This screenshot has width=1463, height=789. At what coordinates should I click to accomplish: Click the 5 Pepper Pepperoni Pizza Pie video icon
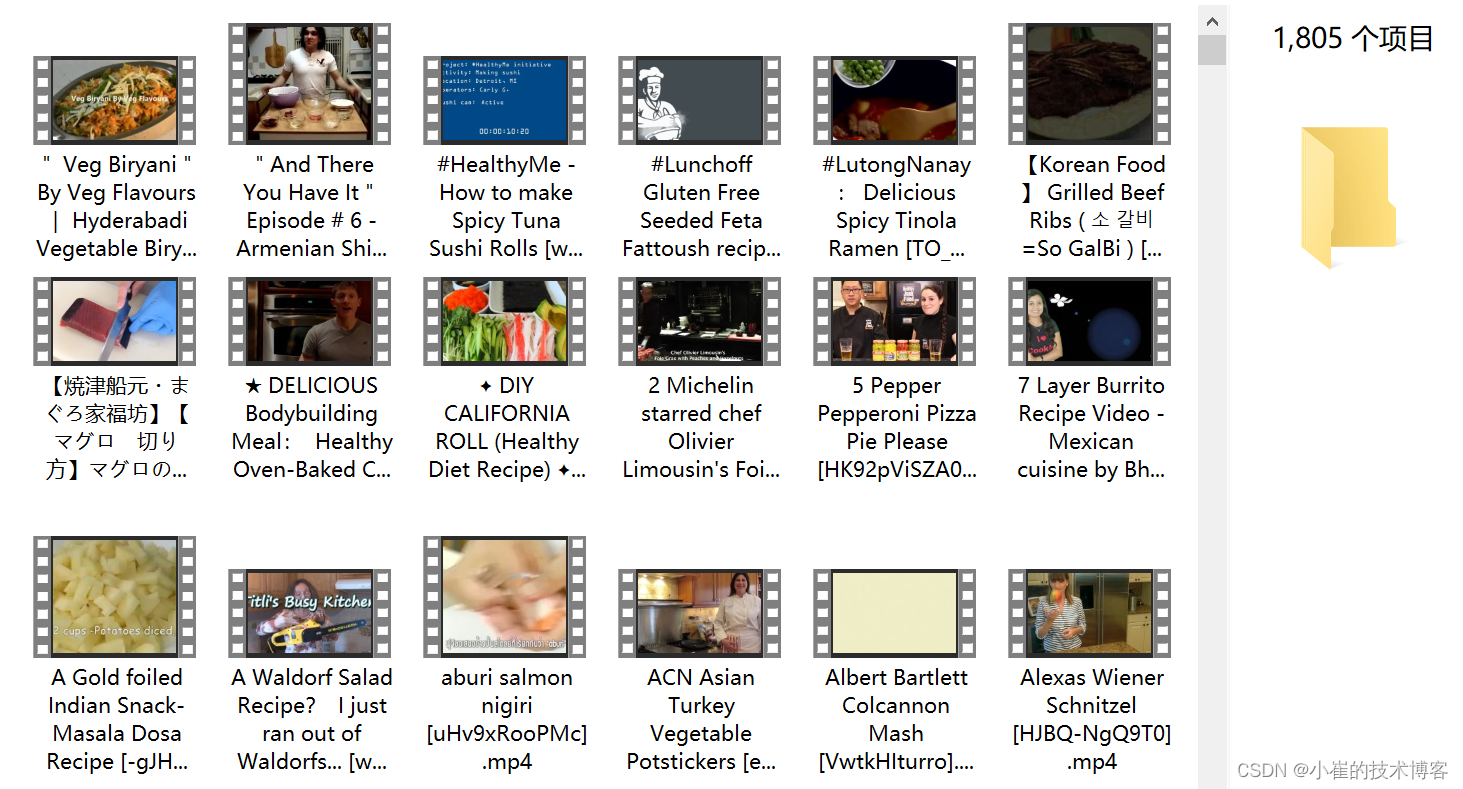click(x=895, y=321)
